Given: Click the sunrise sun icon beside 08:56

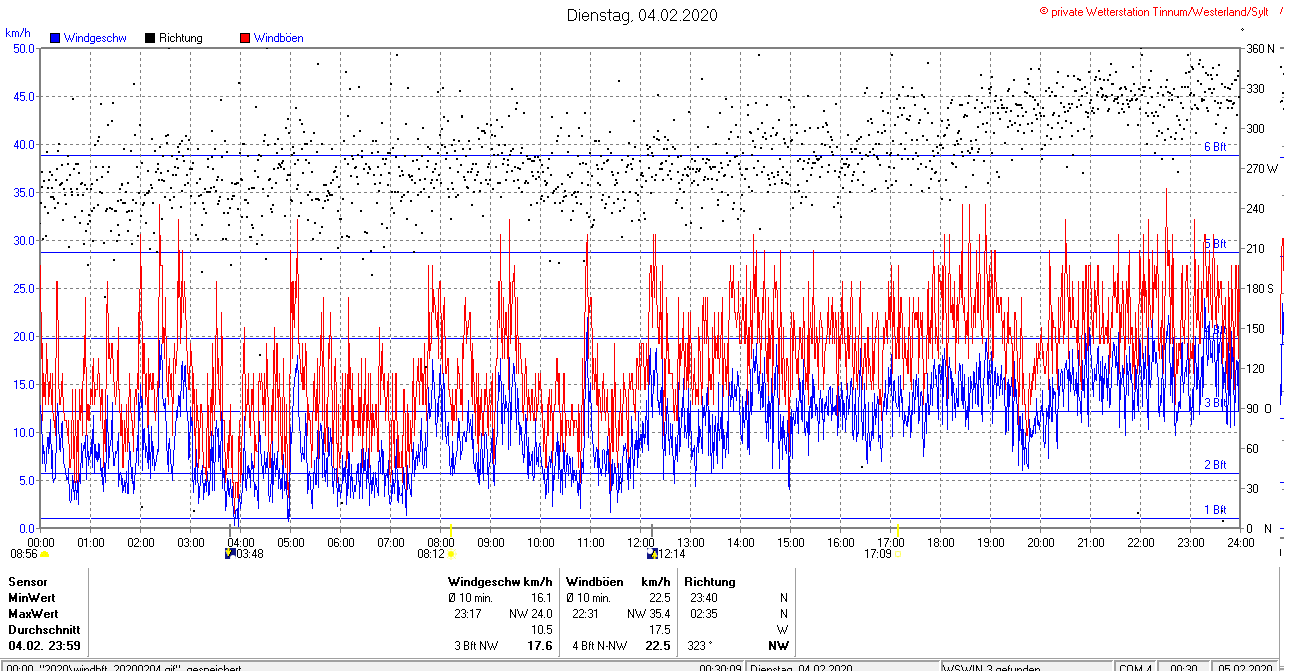Looking at the screenshot, I should pyautogui.click(x=44, y=553).
